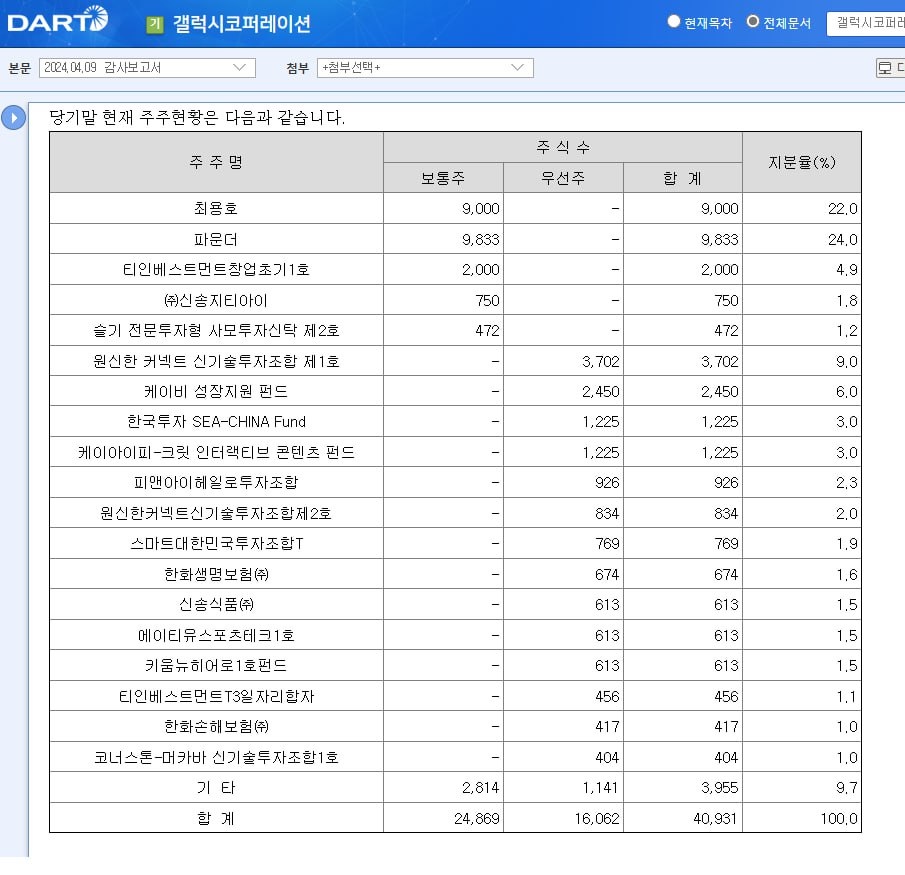Click 티인베스트먼트T3일자리합자 row name
This screenshot has width=905, height=875.
point(216,697)
